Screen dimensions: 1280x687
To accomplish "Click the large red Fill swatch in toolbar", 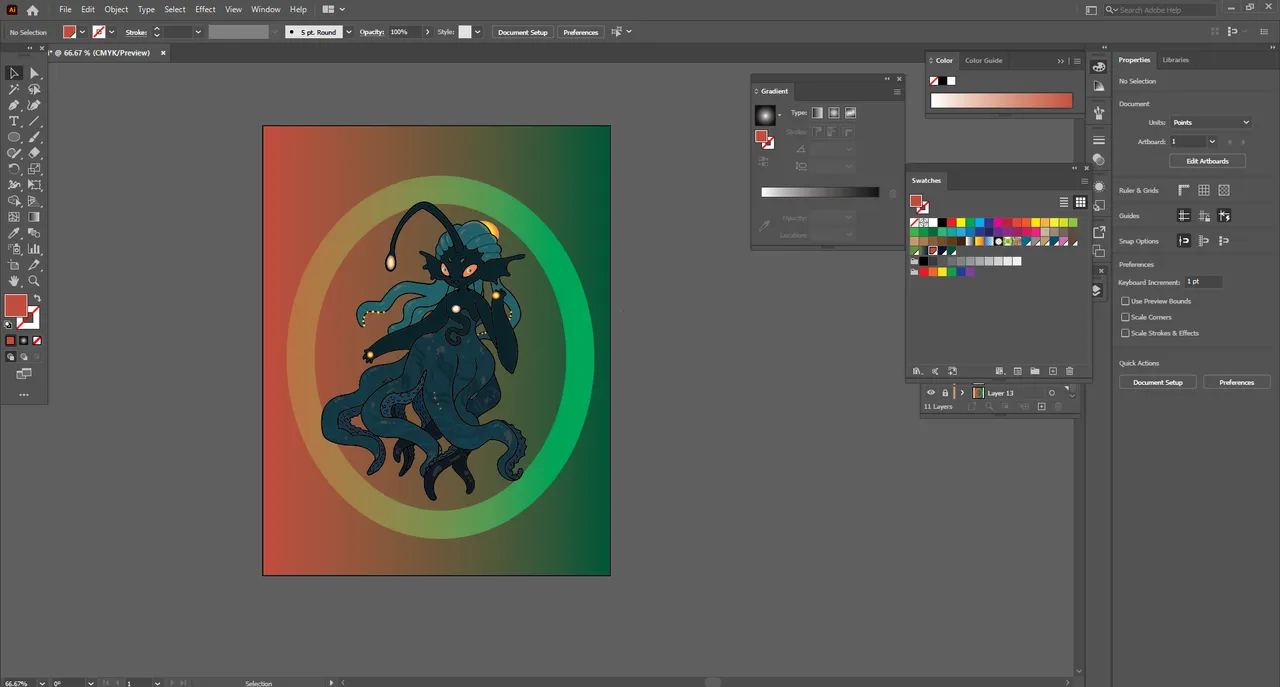I will coord(15,305).
